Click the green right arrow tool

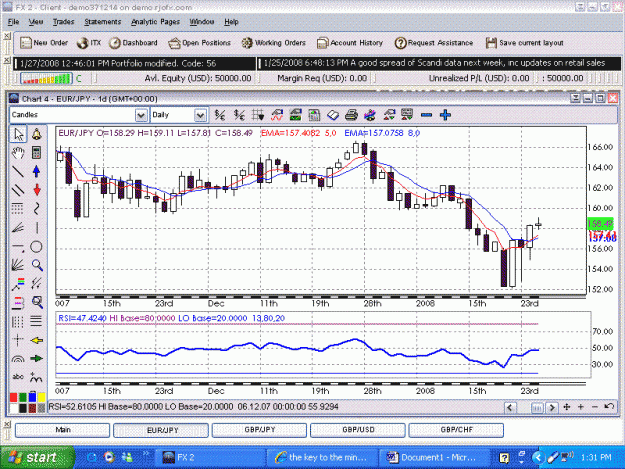point(36,359)
